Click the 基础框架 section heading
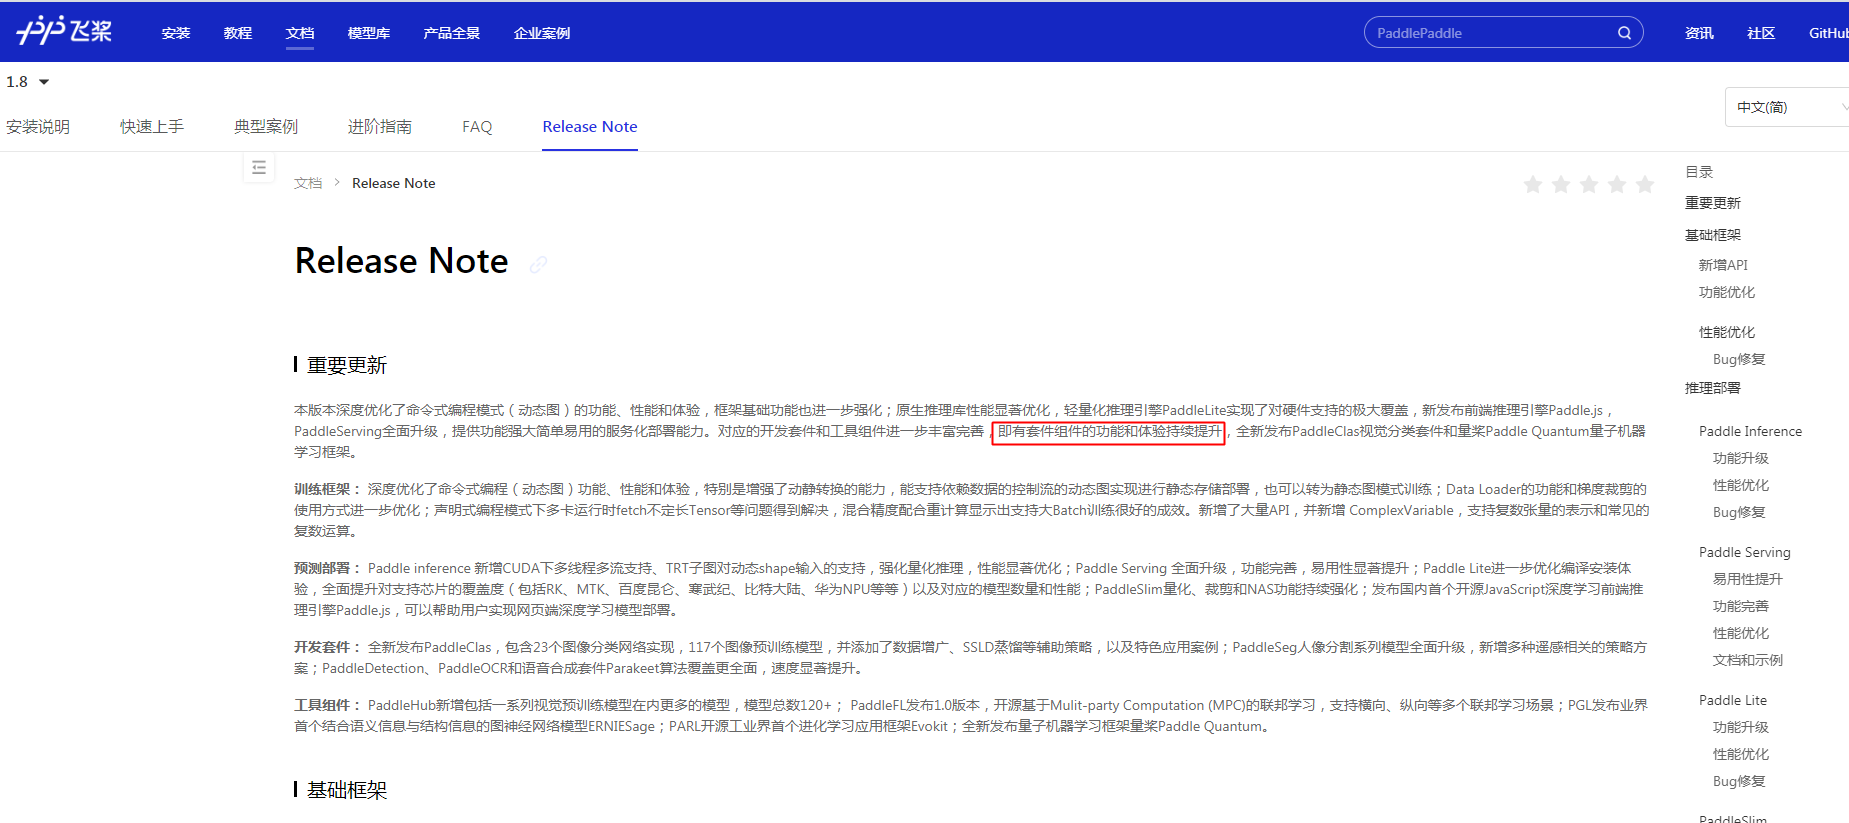 coord(347,790)
